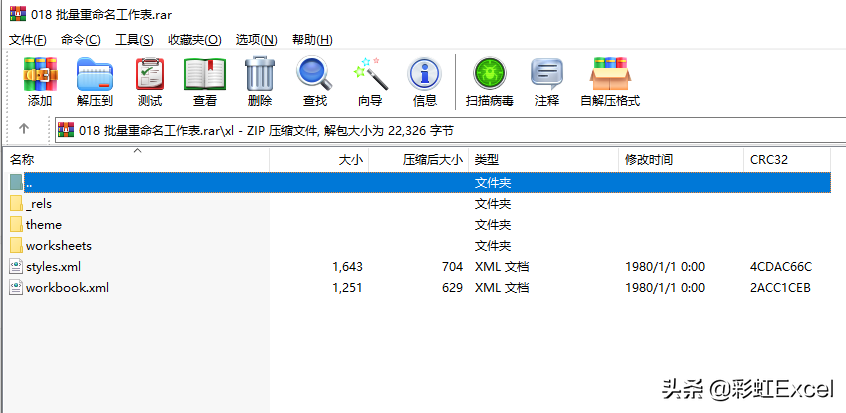Open the 查看 (View) book icon
The height and width of the screenshot is (413, 846).
(205, 74)
